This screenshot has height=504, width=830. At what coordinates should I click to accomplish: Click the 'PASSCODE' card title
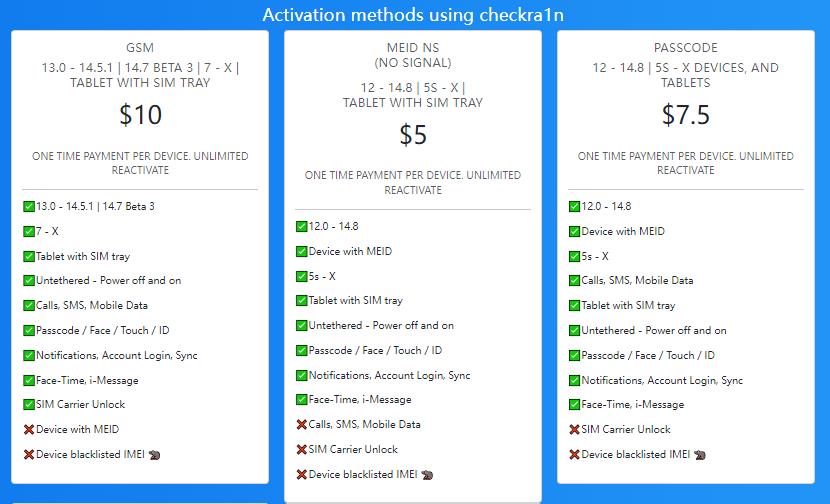(685, 48)
